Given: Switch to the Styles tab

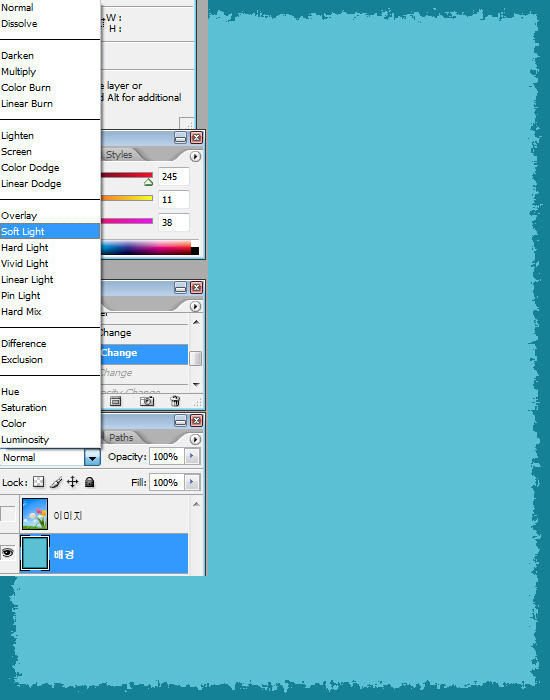Looking at the screenshot, I should pos(119,154).
